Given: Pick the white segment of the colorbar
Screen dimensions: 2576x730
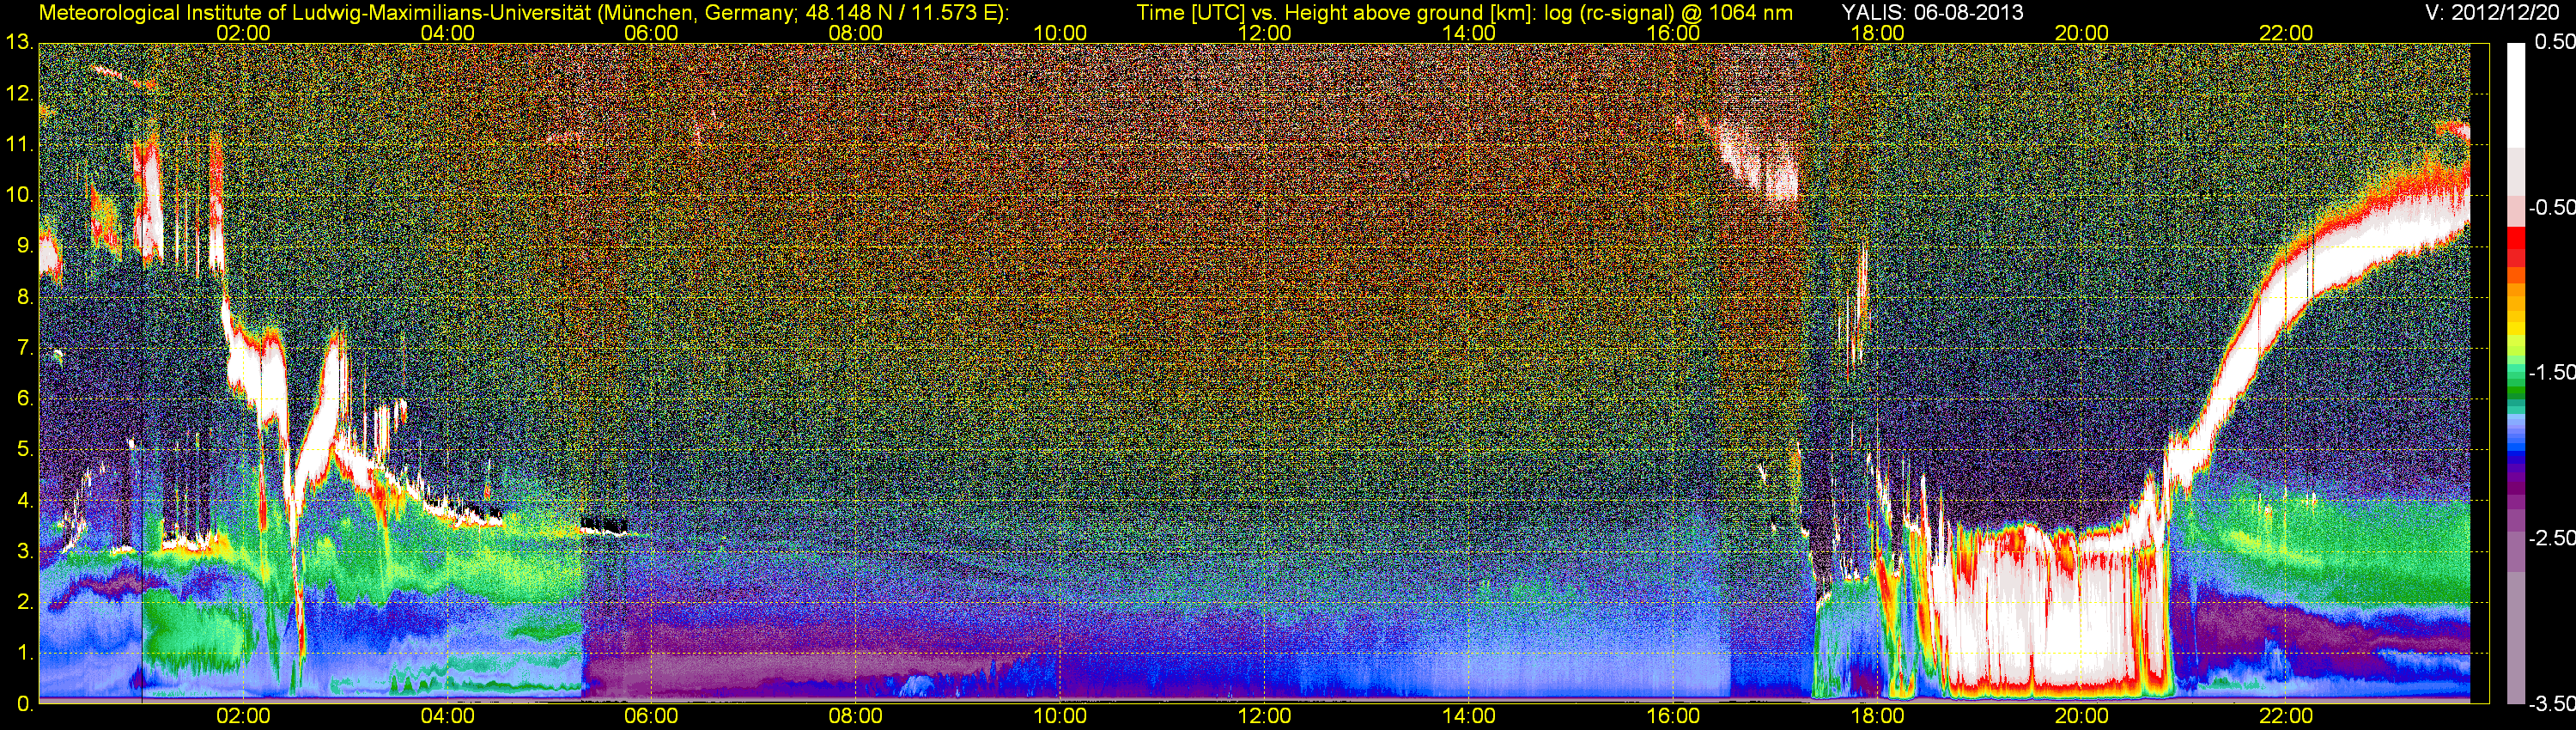Looking at the screenshot, I should (2516, 95).
